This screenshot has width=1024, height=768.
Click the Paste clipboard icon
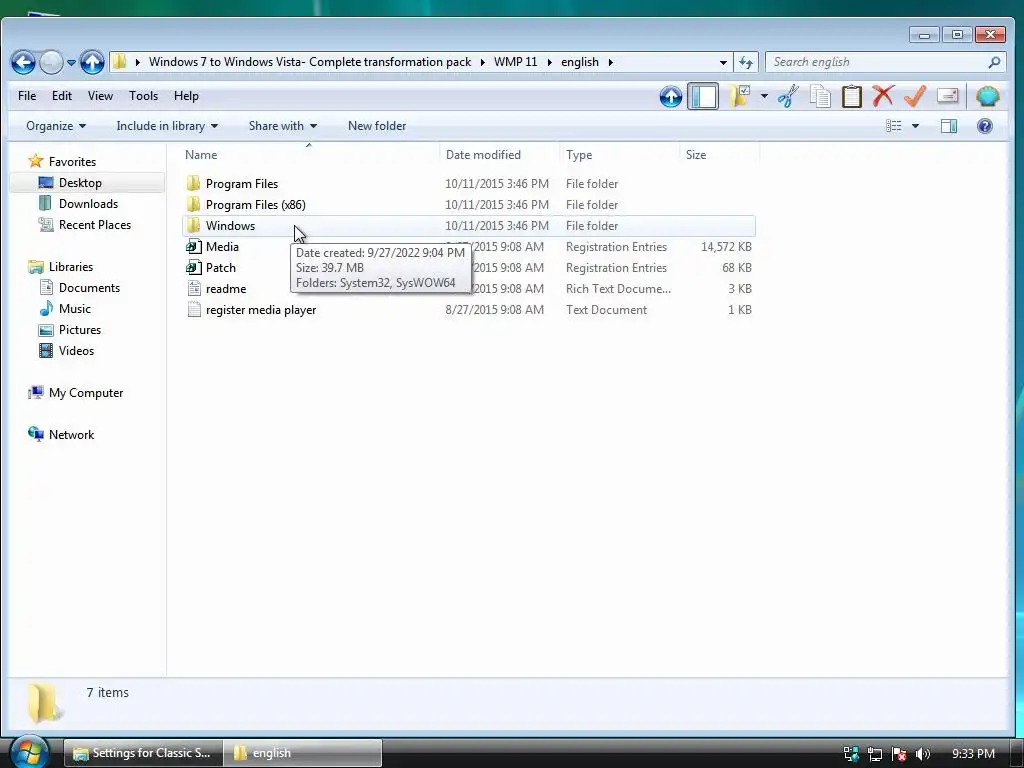(x=852, y=97)
